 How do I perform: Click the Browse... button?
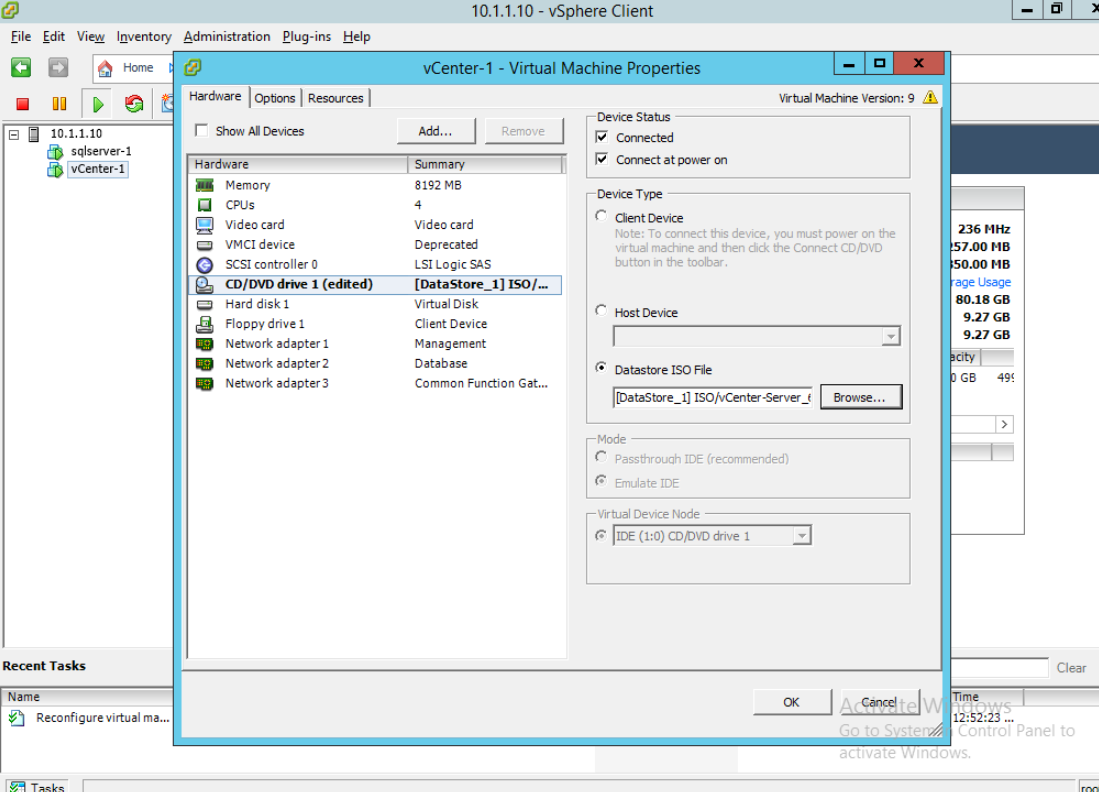[x=860, y=397]
